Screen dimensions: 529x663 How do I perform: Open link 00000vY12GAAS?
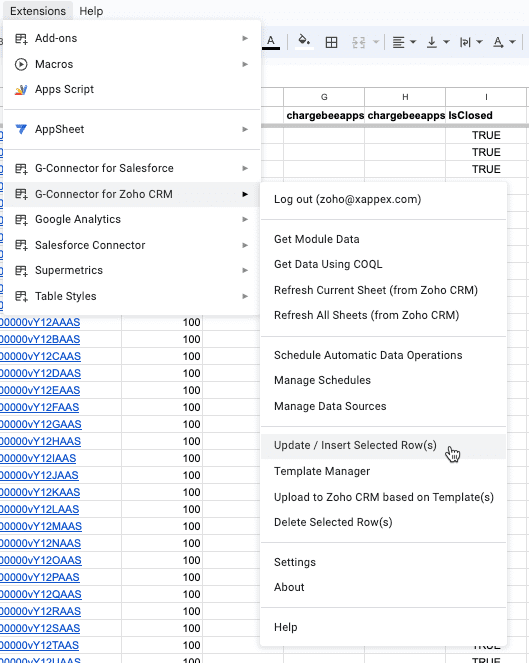point(41,425)
